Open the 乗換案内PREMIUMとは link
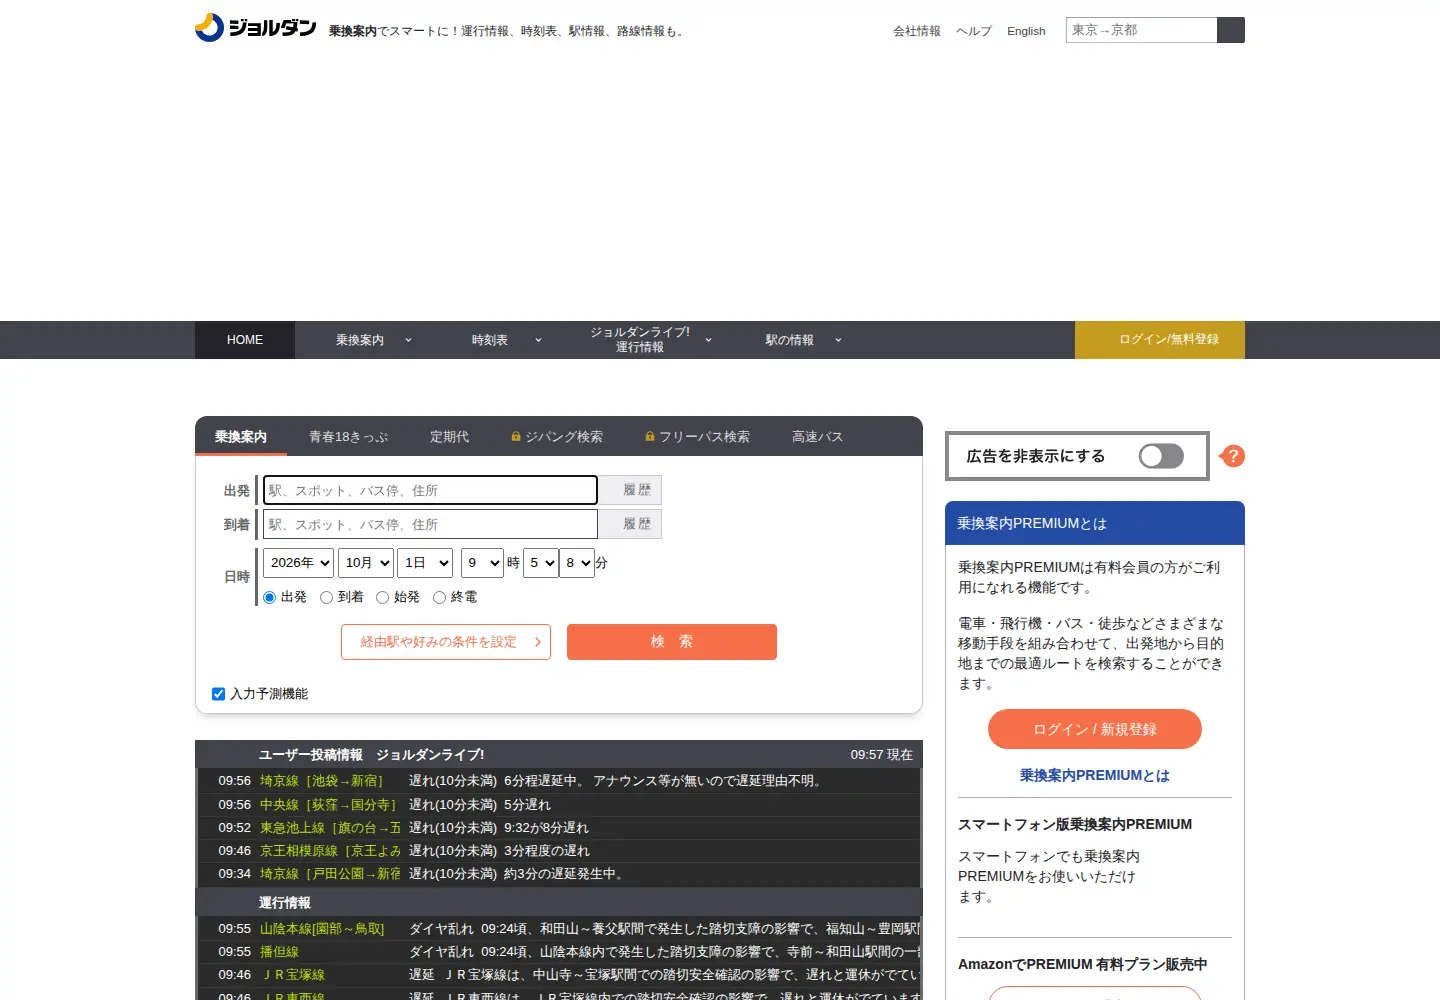The image size is (1440, 1000). click(1095, 775)
